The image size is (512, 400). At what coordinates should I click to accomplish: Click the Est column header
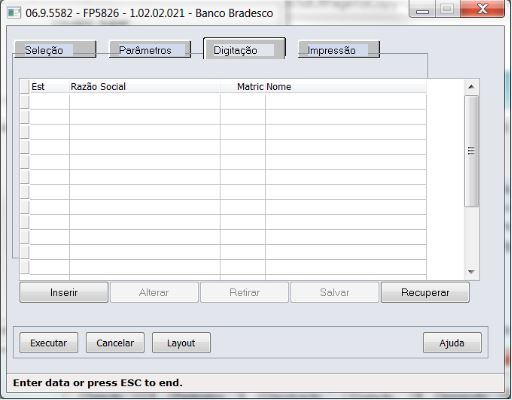tap(38, 87)
